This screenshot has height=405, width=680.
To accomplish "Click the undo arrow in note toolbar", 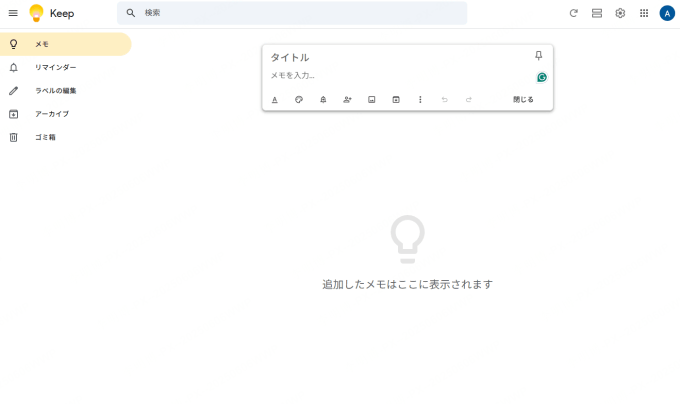I will tap(445, 100).
